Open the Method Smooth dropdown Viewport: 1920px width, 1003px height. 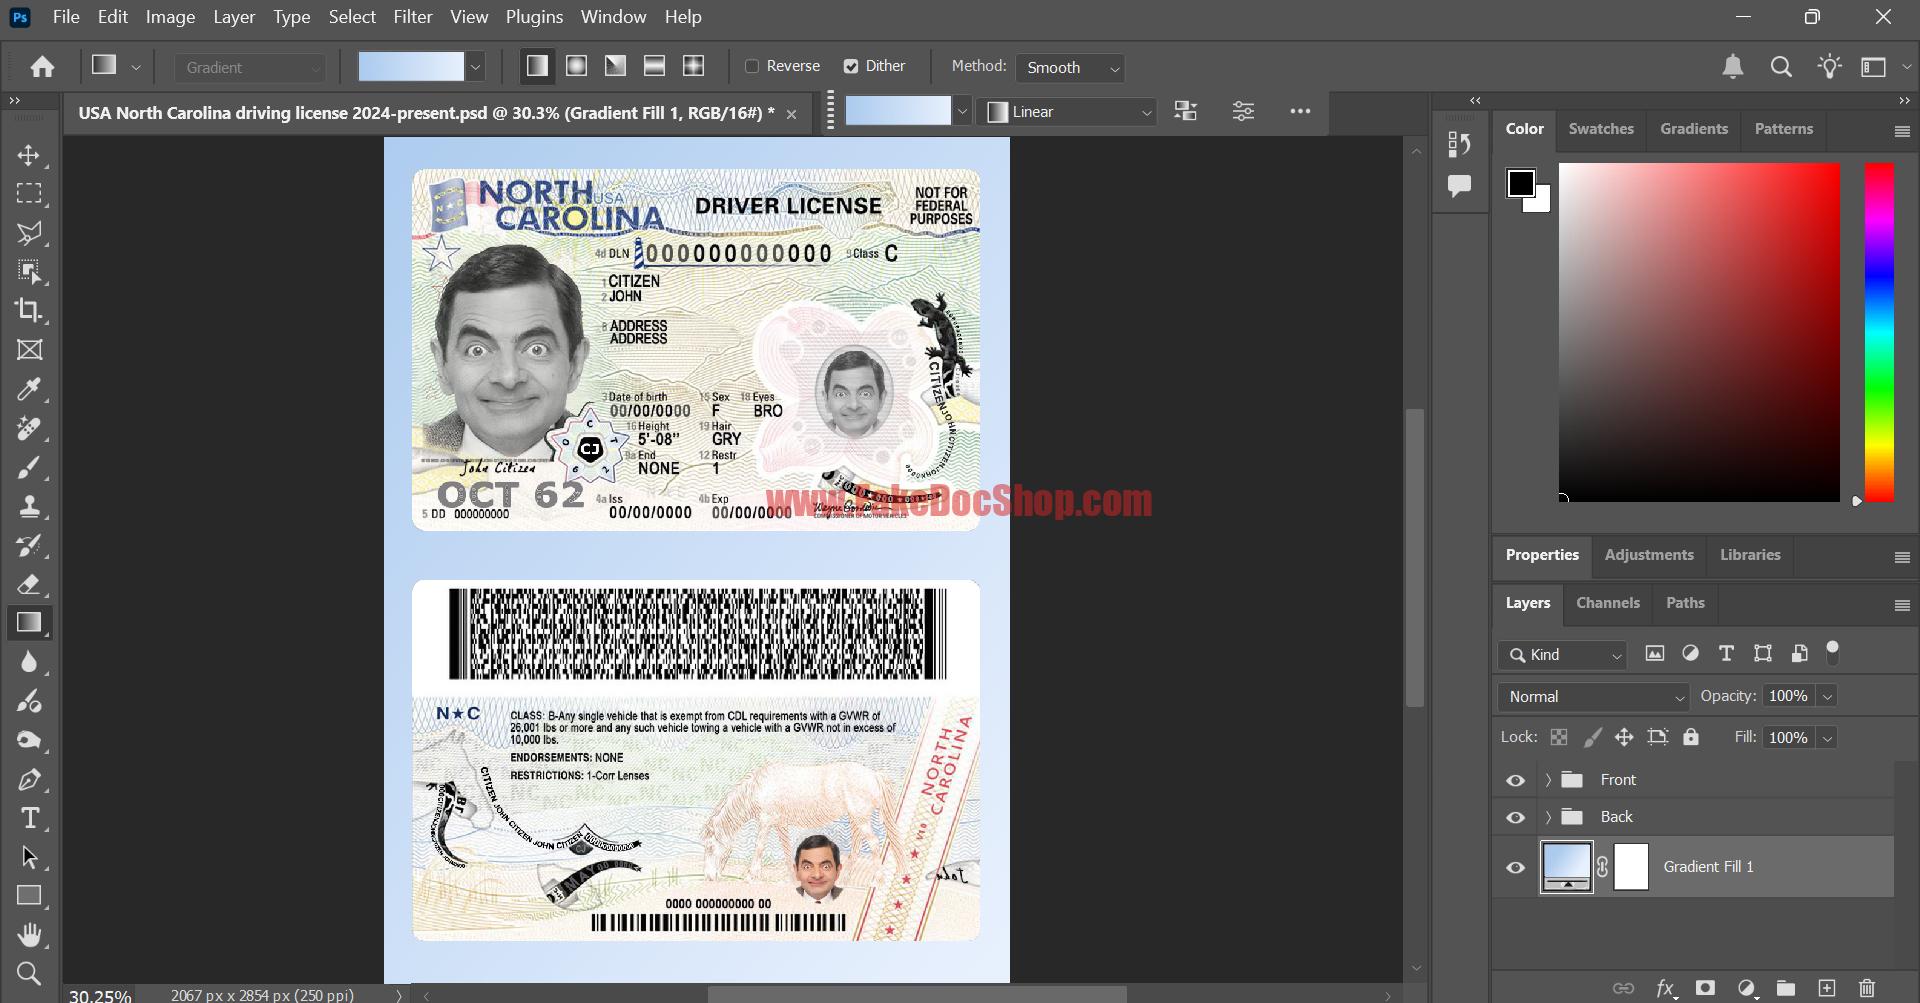[1070, 67]
